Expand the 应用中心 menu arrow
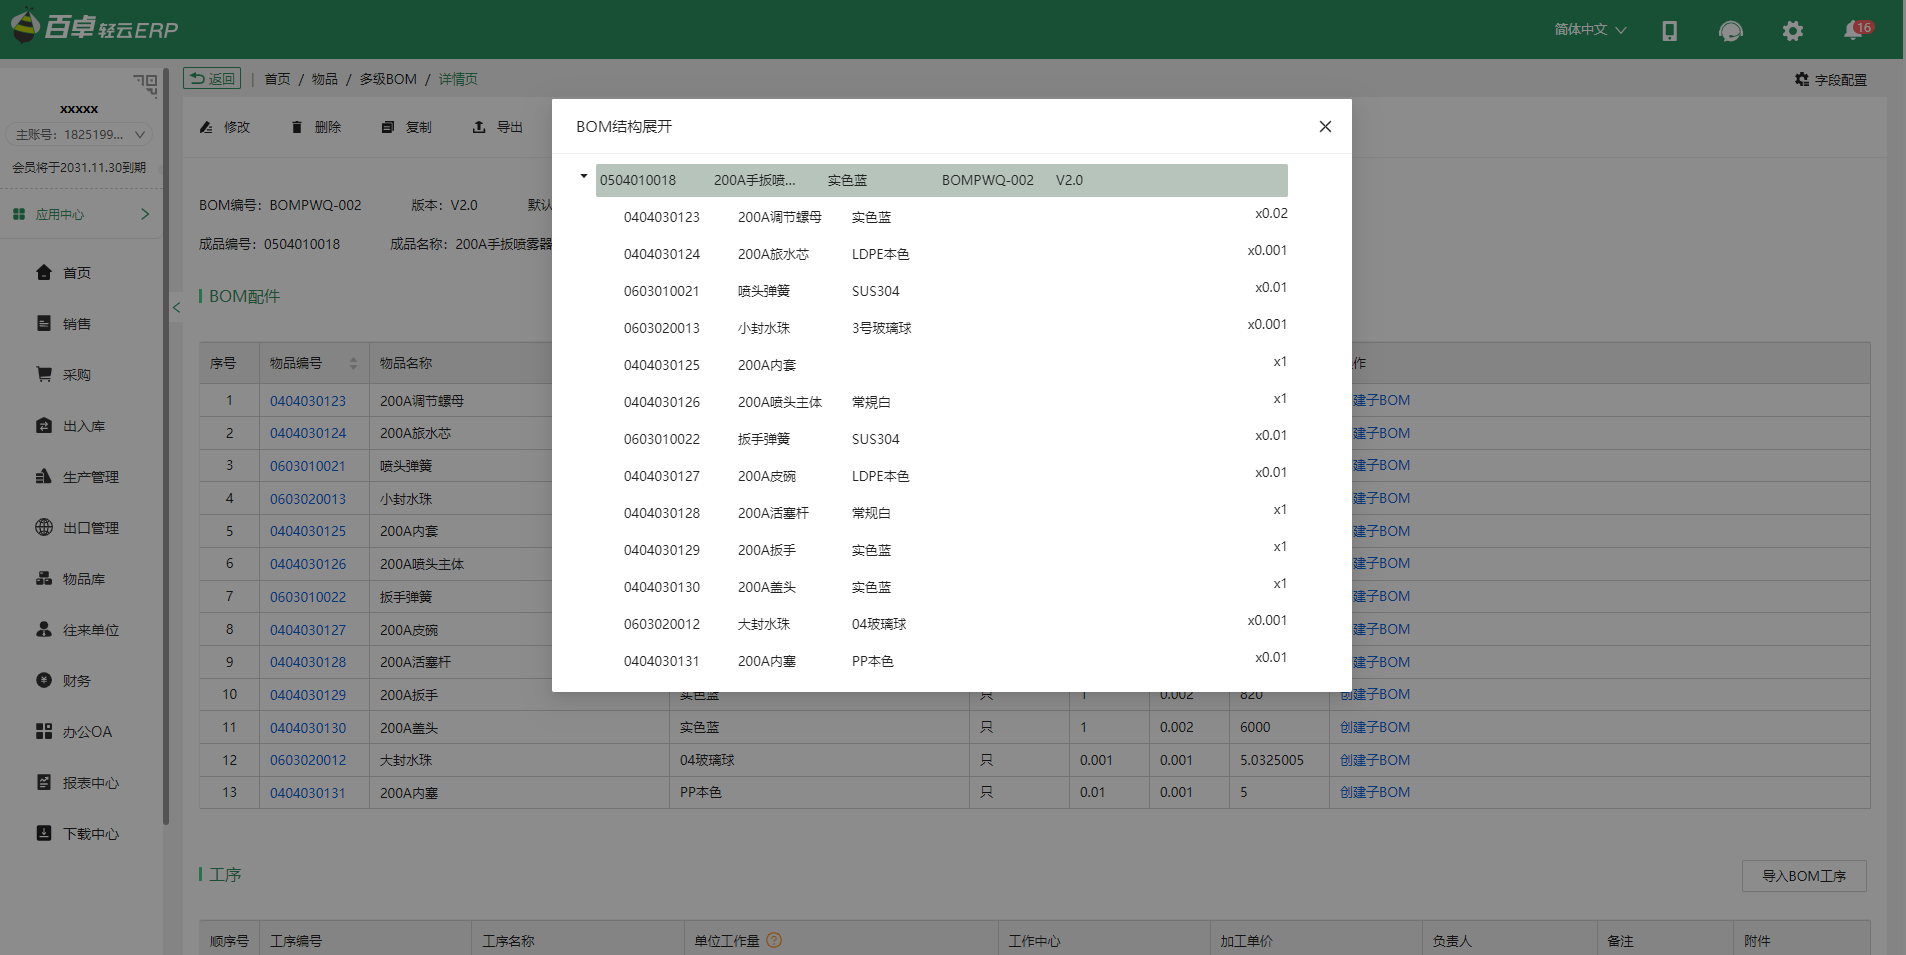The image size is (1906, 955). point(145,214)
